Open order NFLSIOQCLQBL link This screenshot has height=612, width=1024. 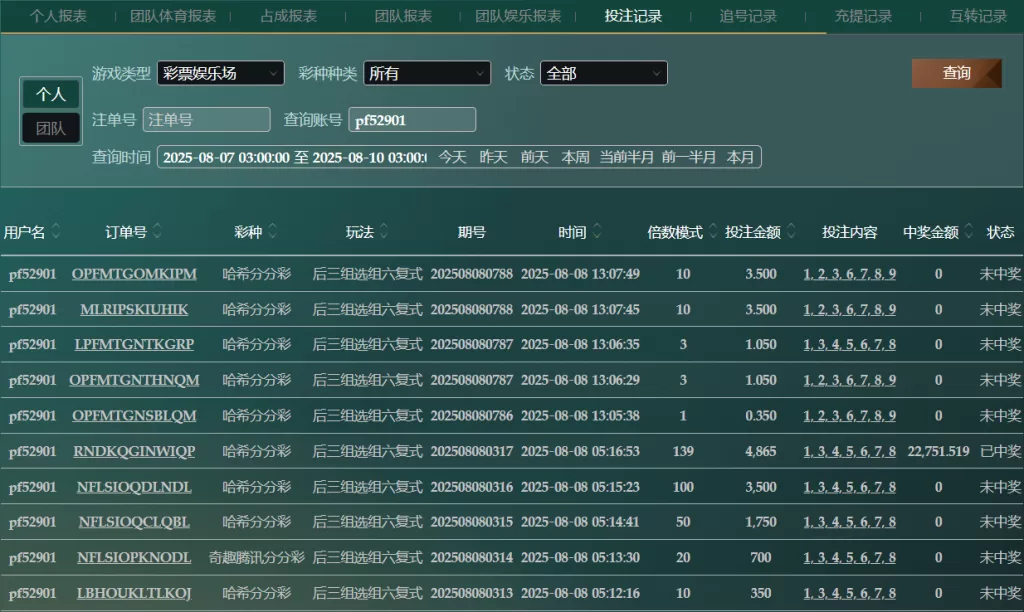pyautogui.click(x=134, y=522)
